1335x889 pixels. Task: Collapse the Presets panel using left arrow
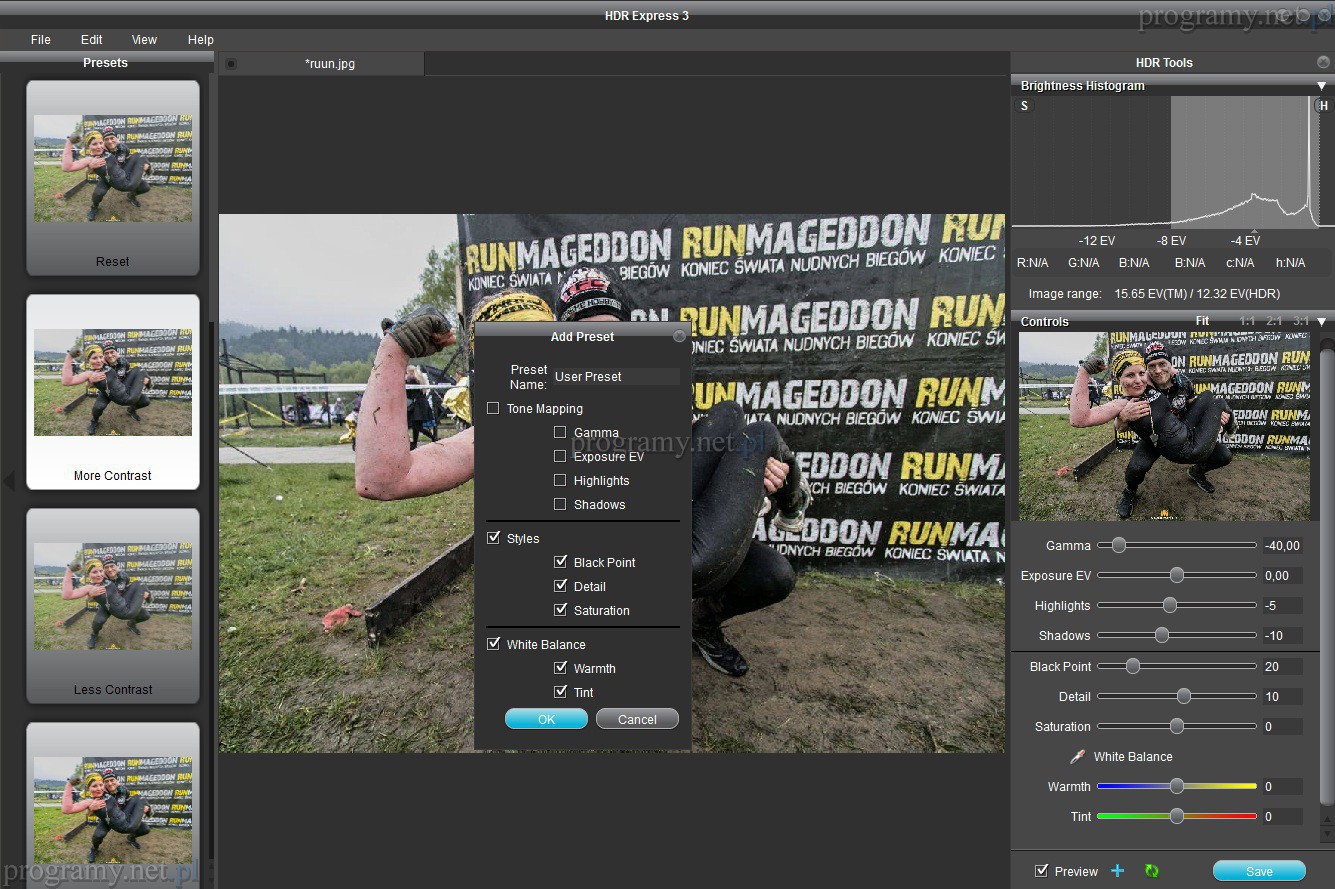coord(9,482)
